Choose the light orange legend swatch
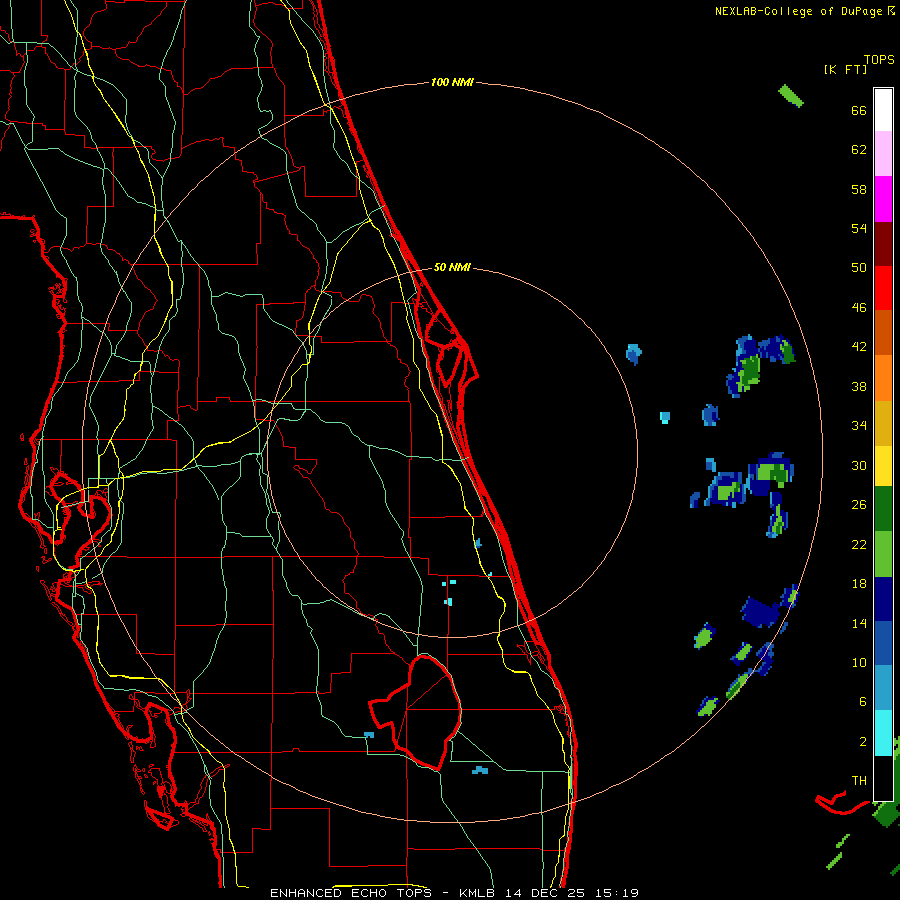Image resolution: width=900 pixels, height=900 pixels. pyautogui.click(x=883, y=377)
